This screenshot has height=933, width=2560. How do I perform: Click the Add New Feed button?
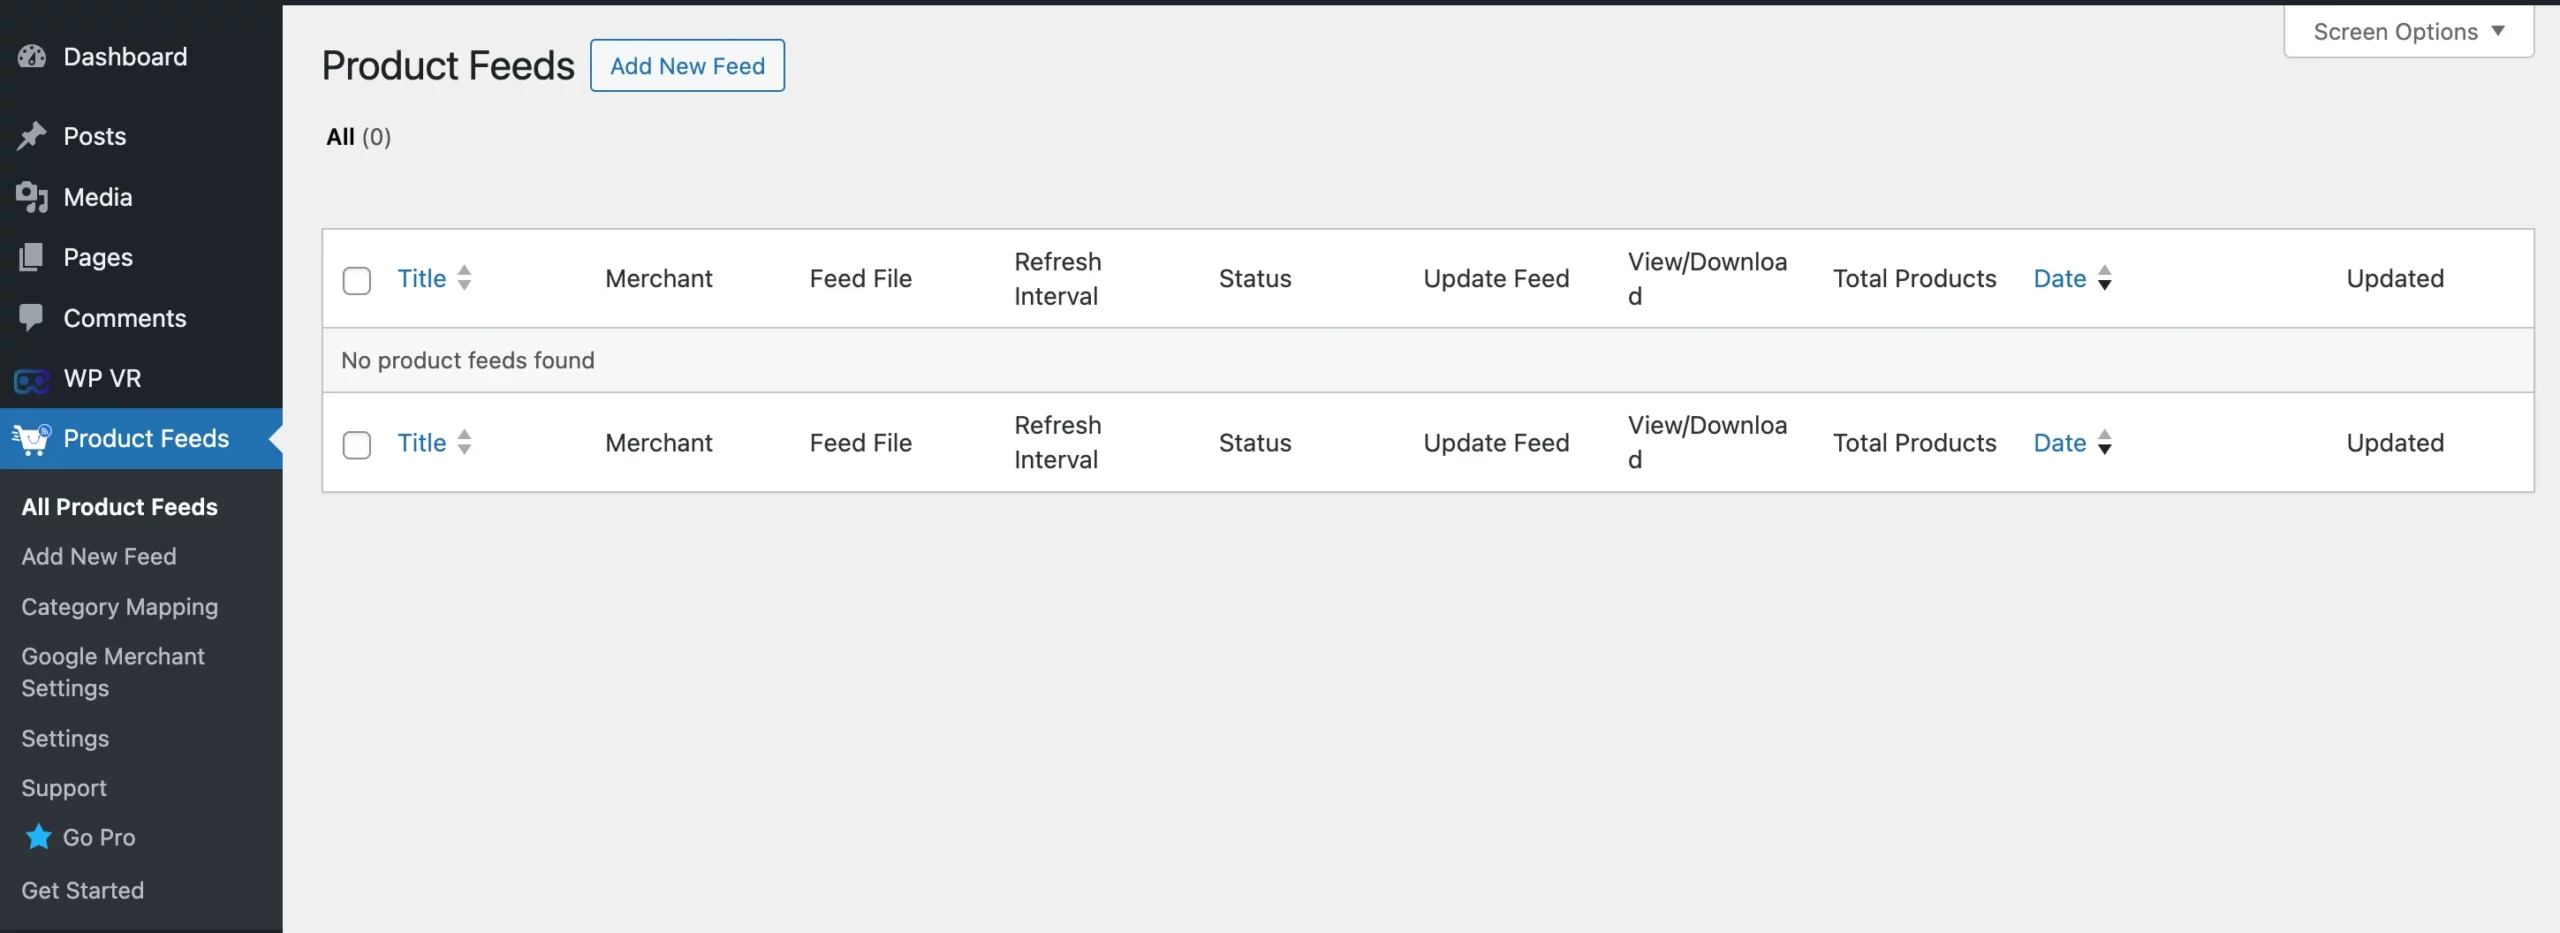pyautogui.click(x=687, y=66)
